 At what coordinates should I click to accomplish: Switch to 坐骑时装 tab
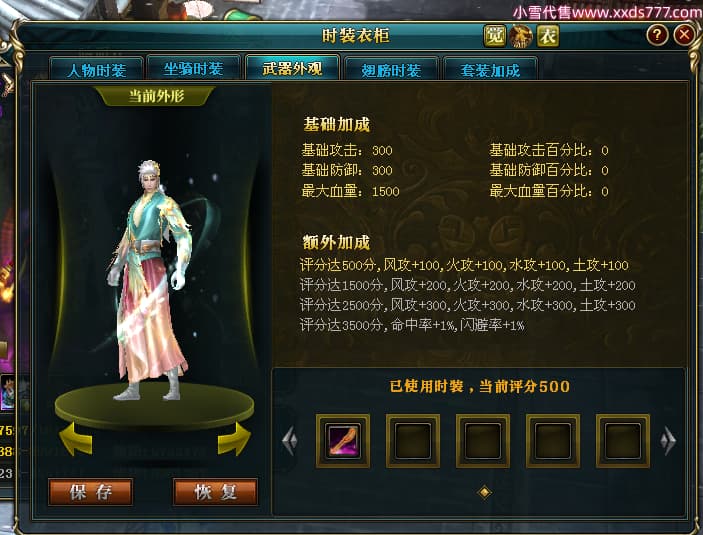[193, 69]
